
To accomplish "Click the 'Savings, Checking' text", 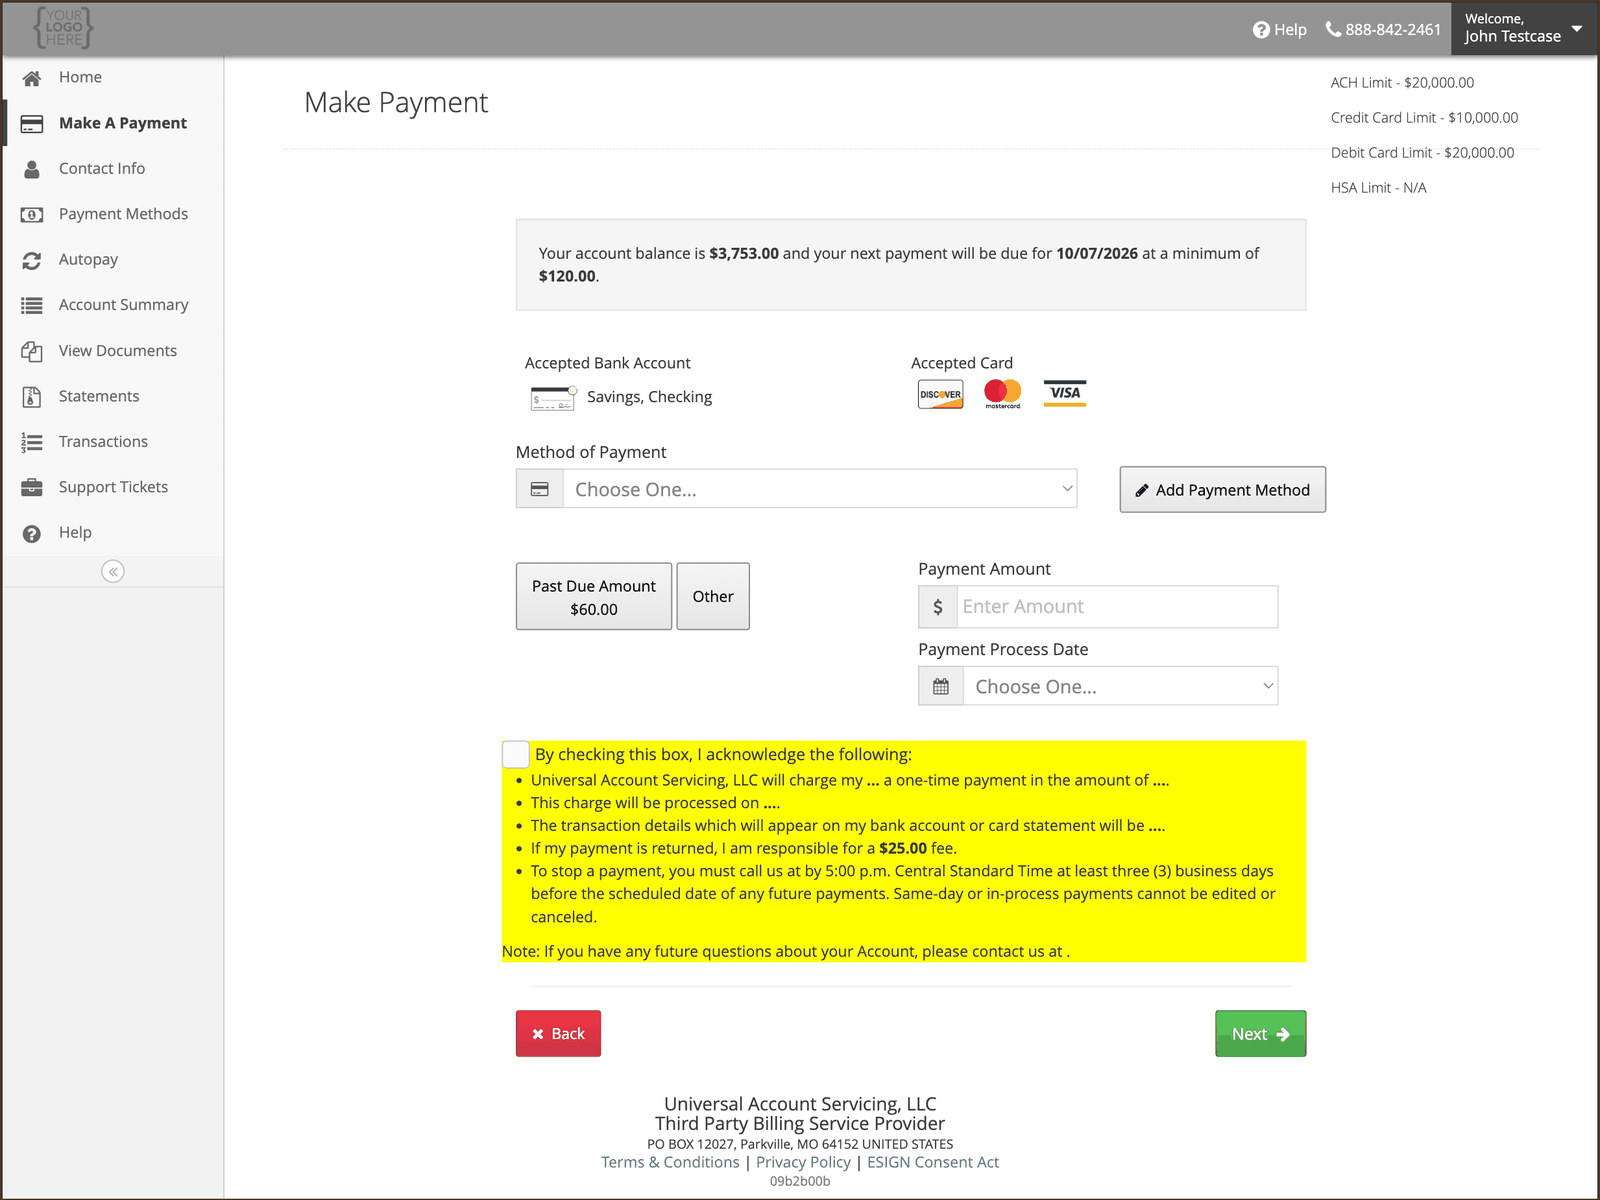I will 649,398.
